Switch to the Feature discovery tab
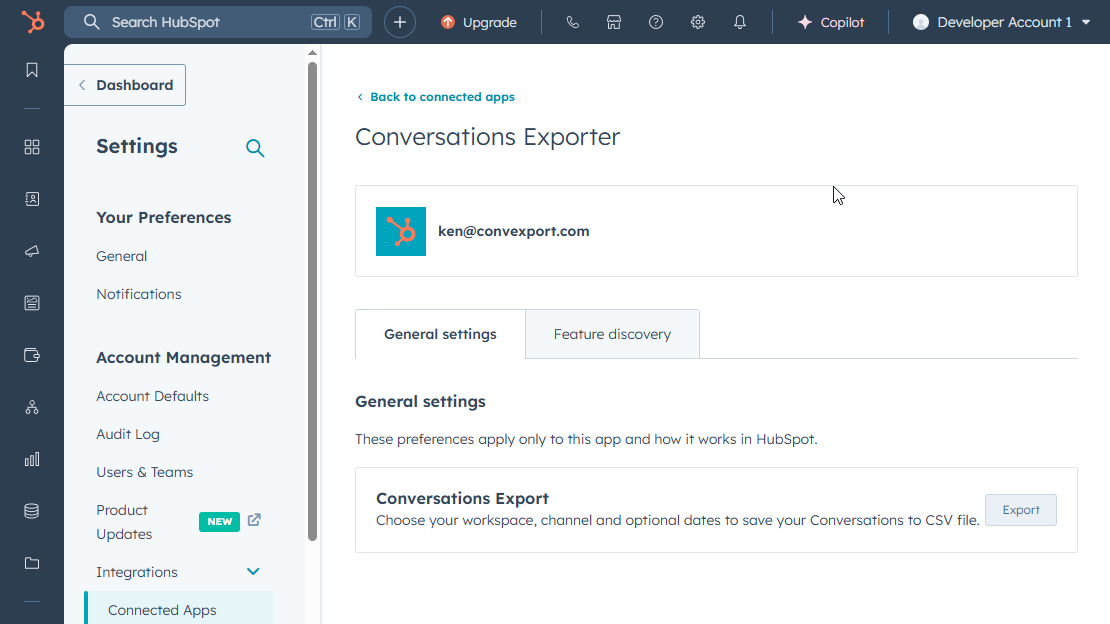1110x624 pixels. [x=612, y=333]
